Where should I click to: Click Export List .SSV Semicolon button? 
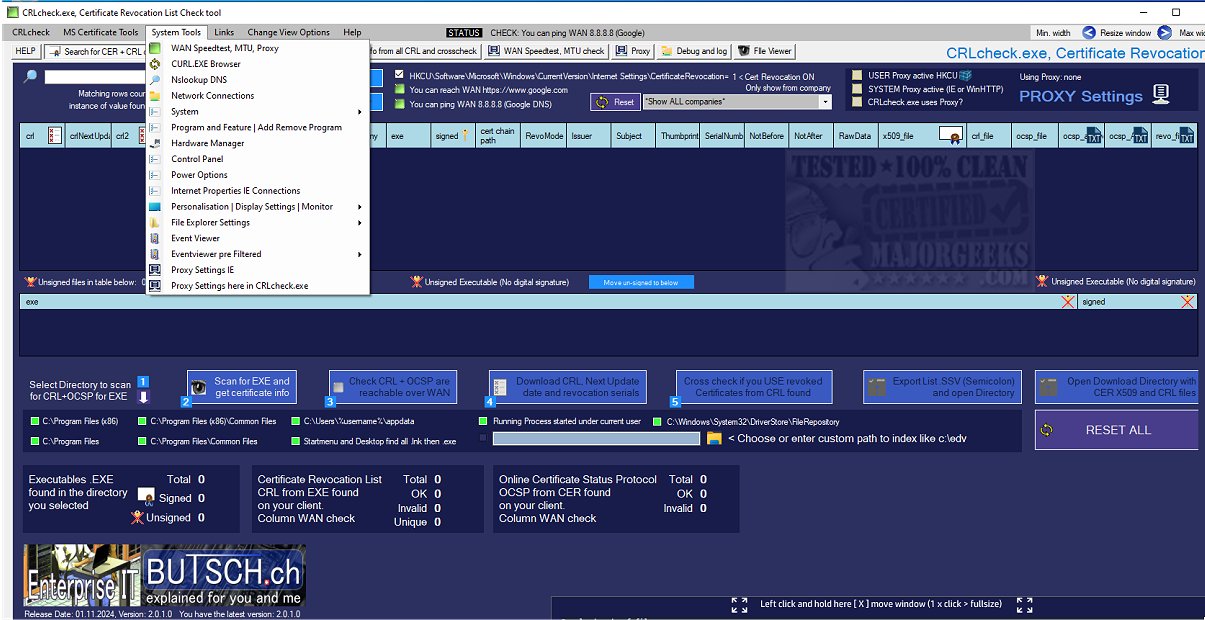943,387
